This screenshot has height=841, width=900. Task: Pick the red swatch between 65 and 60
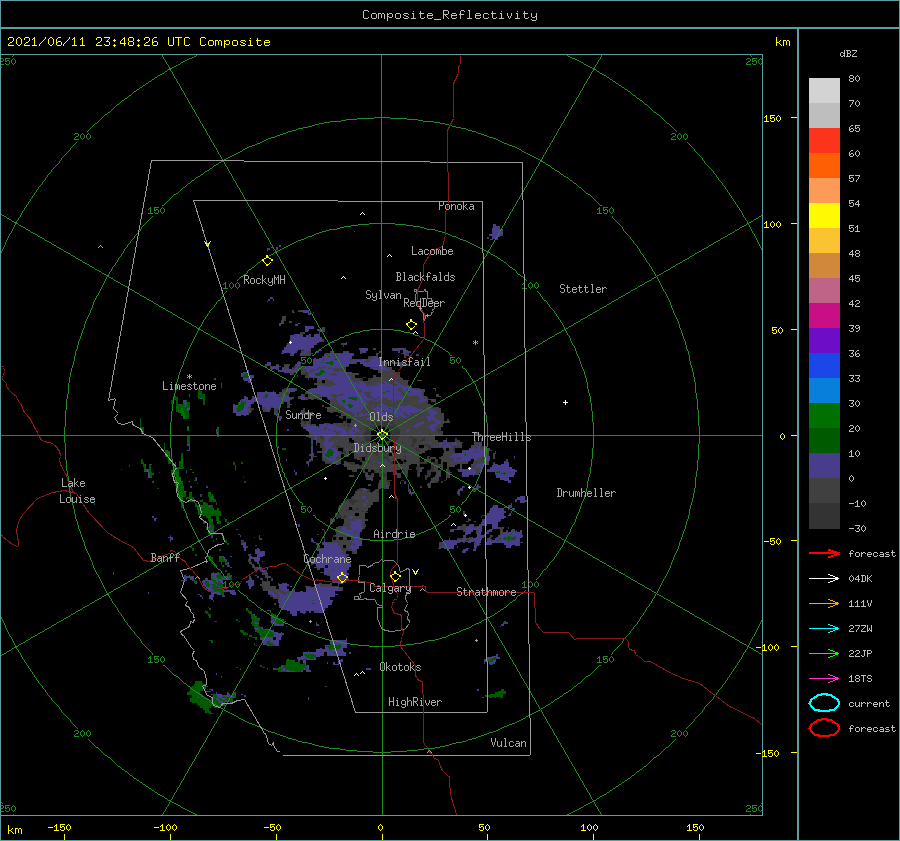(x=824, y=141)
